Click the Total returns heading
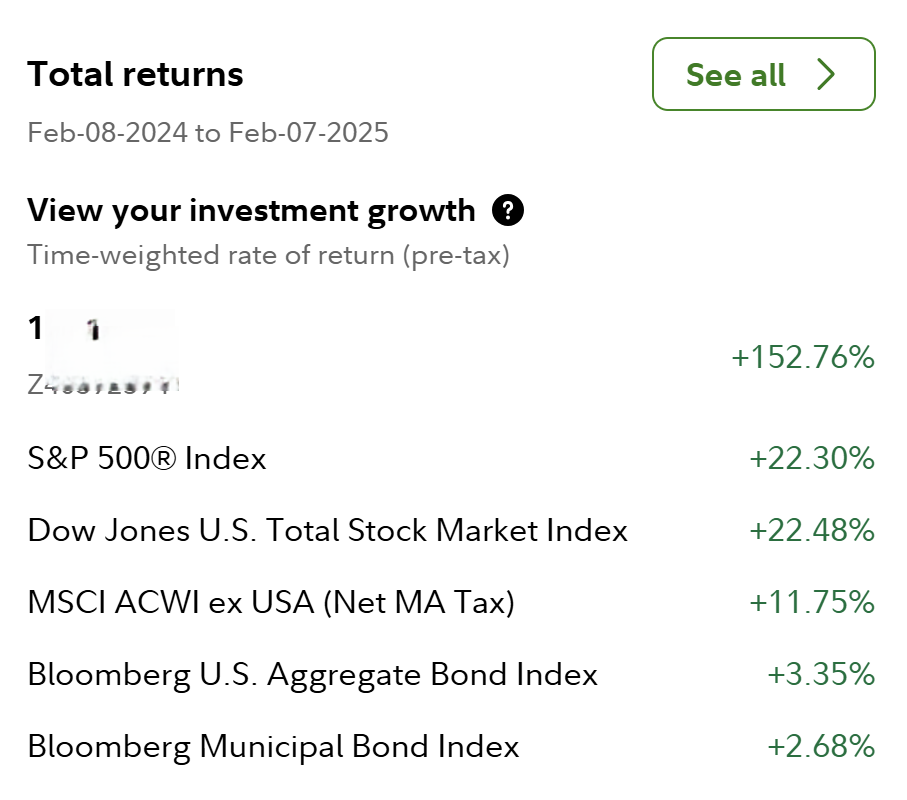907x800 pixels. pos(135,75)
